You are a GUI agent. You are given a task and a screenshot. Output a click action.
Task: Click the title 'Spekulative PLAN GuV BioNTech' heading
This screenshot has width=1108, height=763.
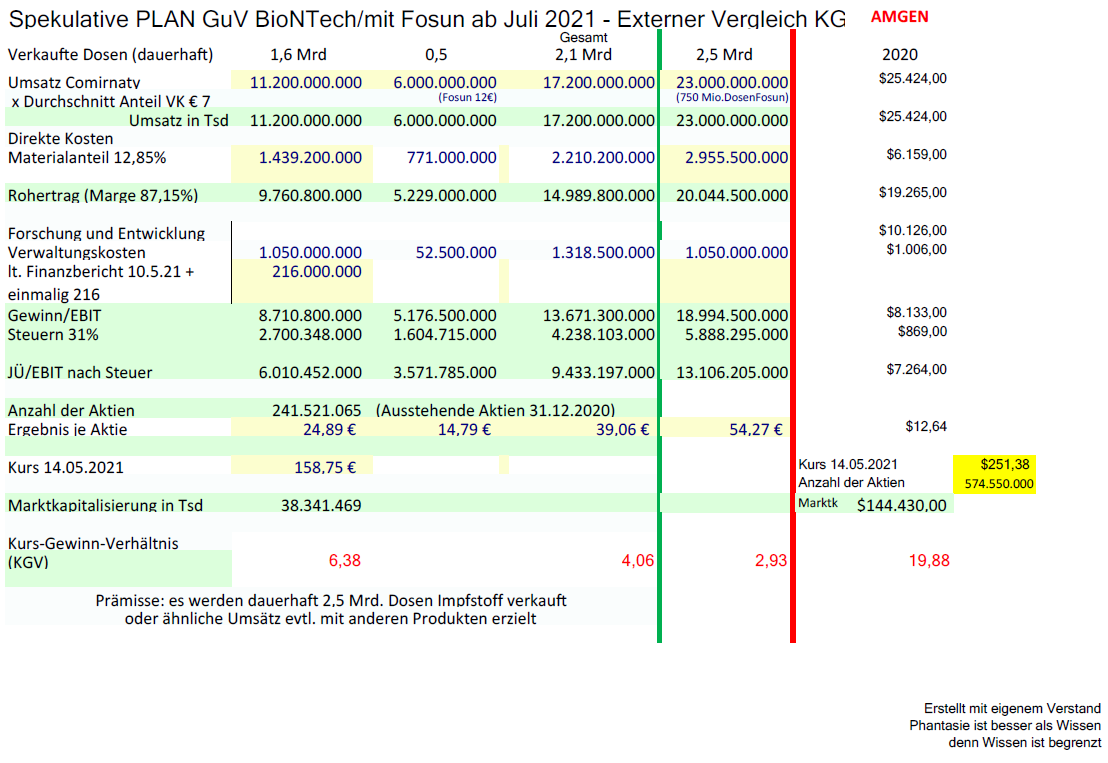pos(427,18)
